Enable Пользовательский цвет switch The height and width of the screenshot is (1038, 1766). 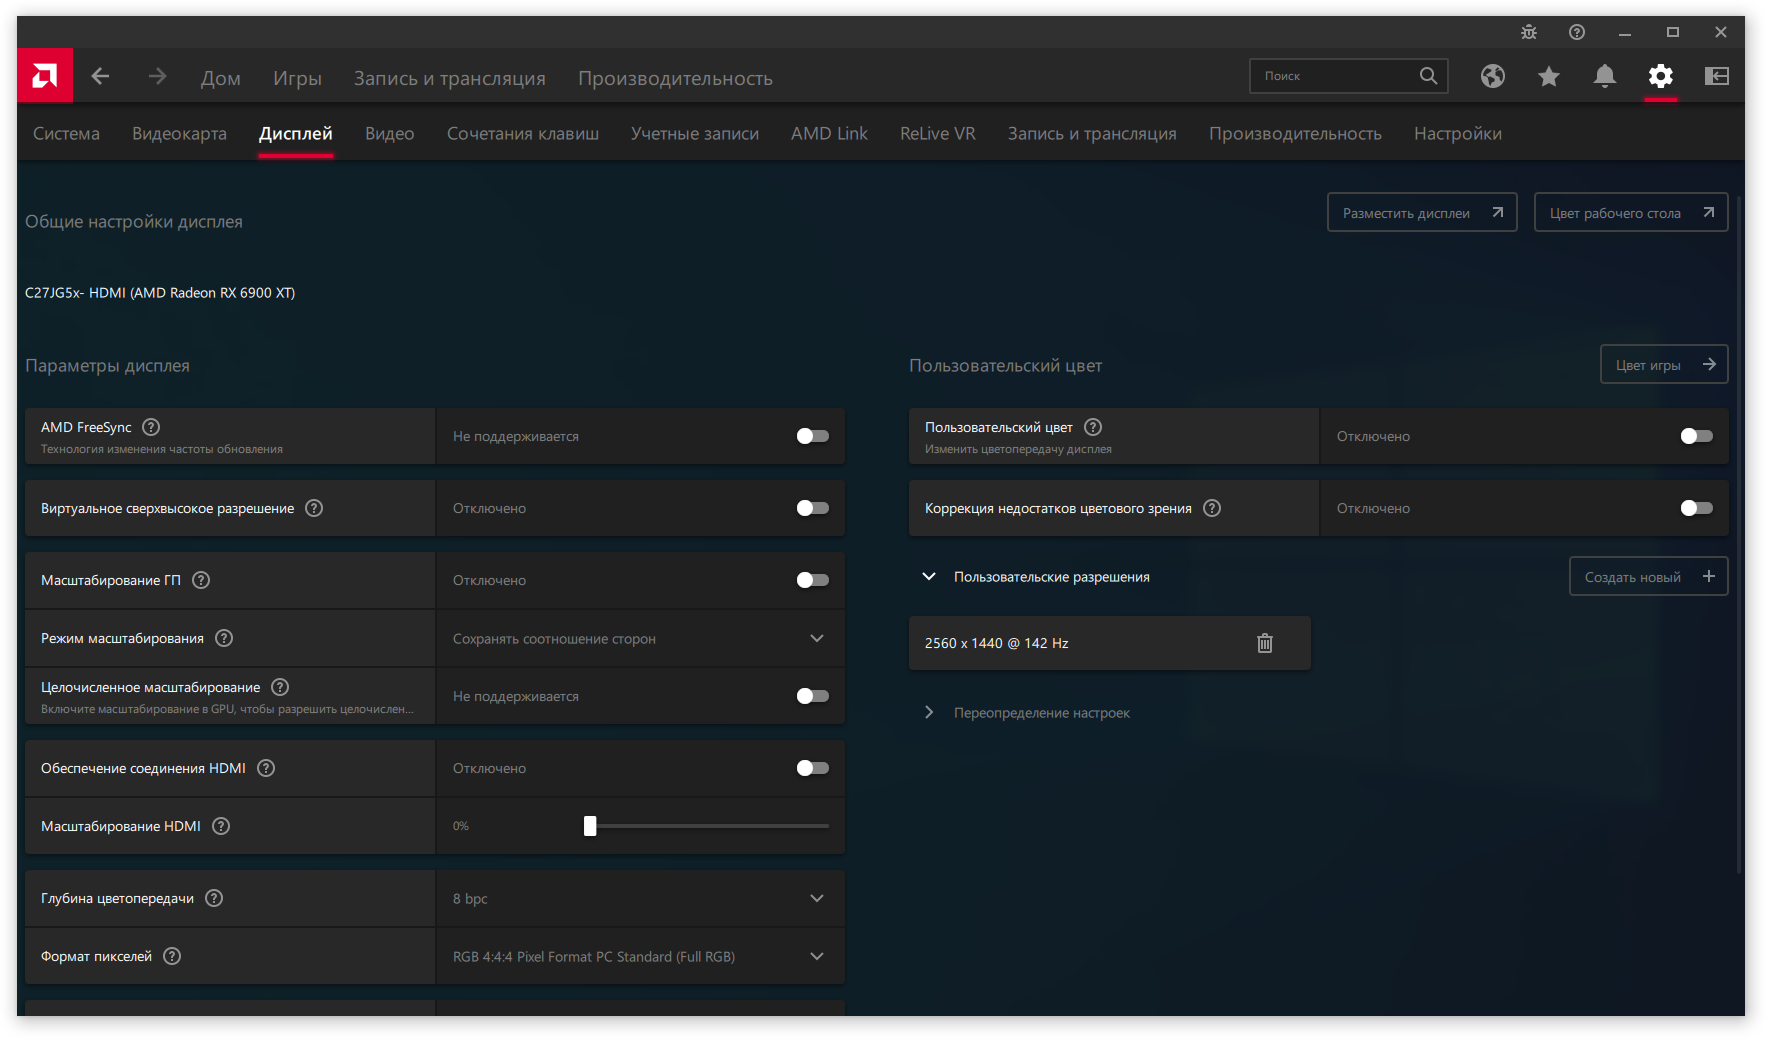tap(1697, 436)
